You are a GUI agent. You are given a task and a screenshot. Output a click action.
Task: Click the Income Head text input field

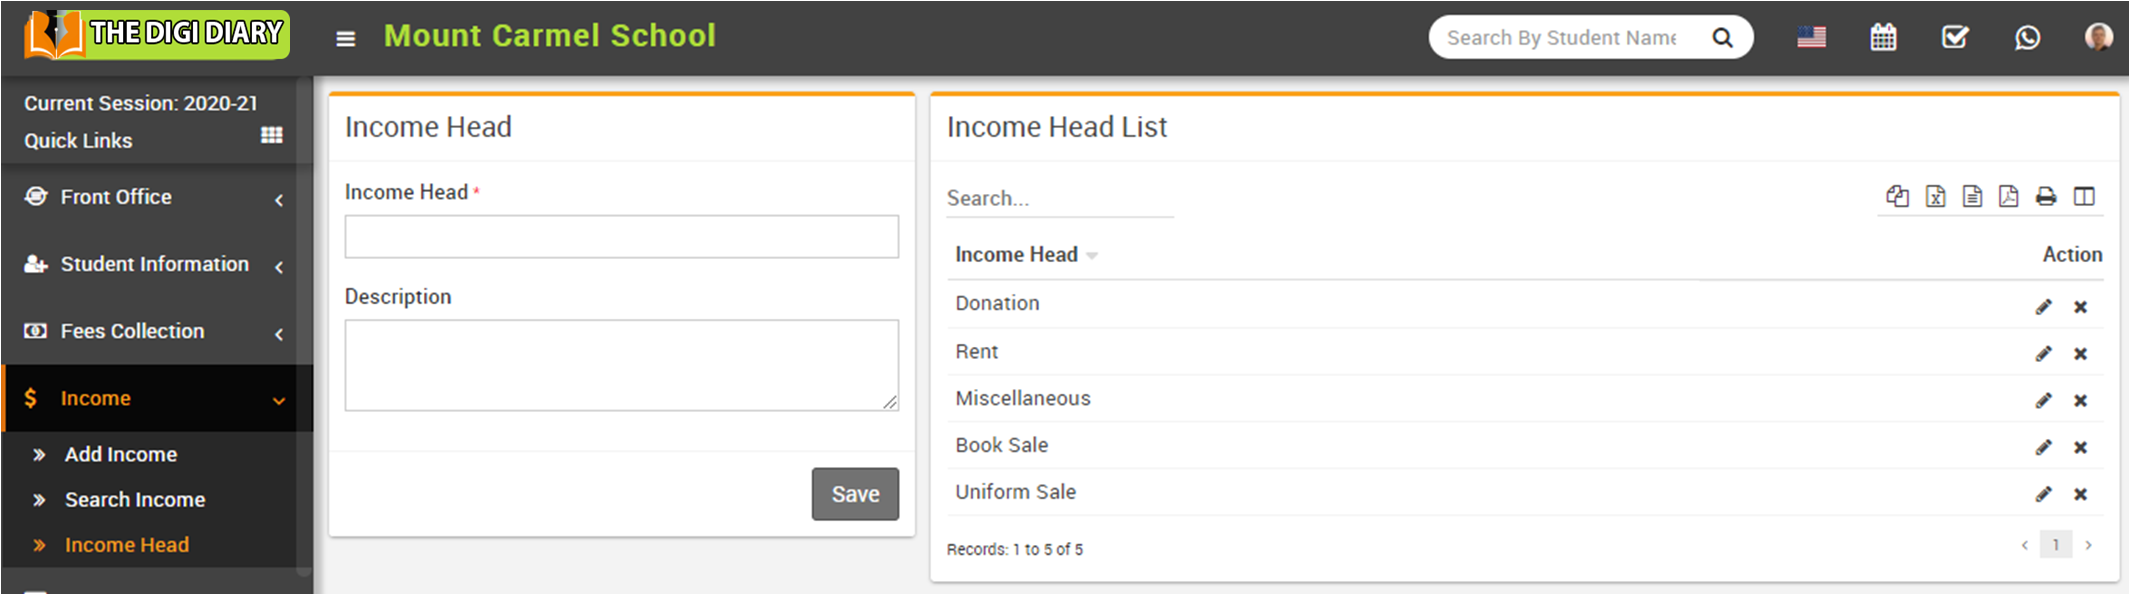pyautogui.click(x=621, y=237)
